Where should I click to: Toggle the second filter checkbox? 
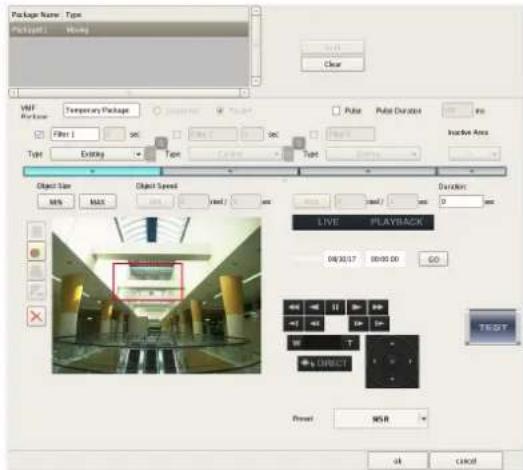pyautogui.click(x=177, y=134)
